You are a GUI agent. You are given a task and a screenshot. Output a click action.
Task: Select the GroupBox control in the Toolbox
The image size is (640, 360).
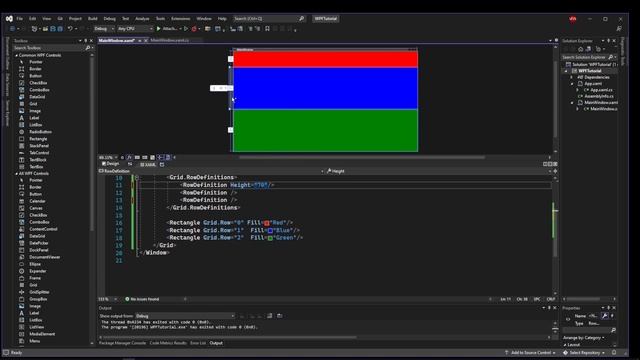coord(38,299)
